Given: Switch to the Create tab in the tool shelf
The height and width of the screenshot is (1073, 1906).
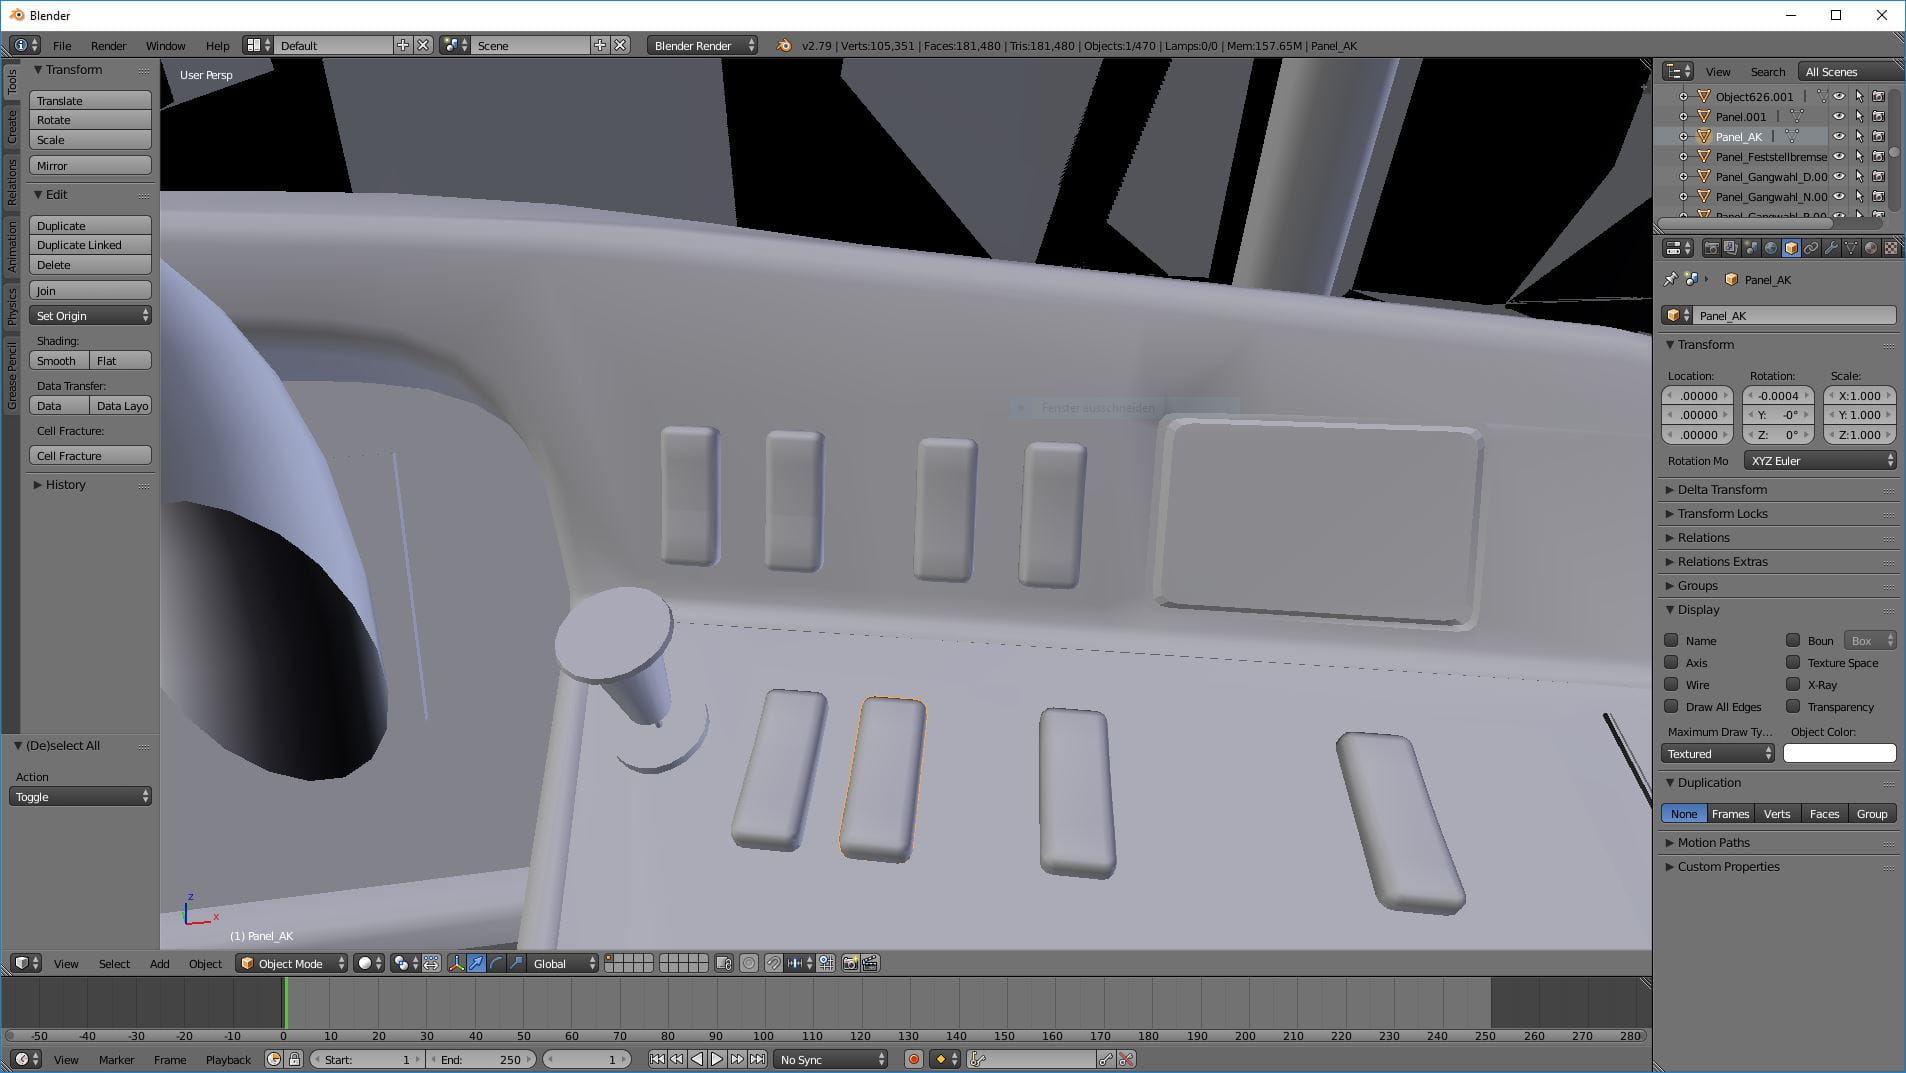Looking at the screenshot, I should pyautogui.click(x=12, y=126).
